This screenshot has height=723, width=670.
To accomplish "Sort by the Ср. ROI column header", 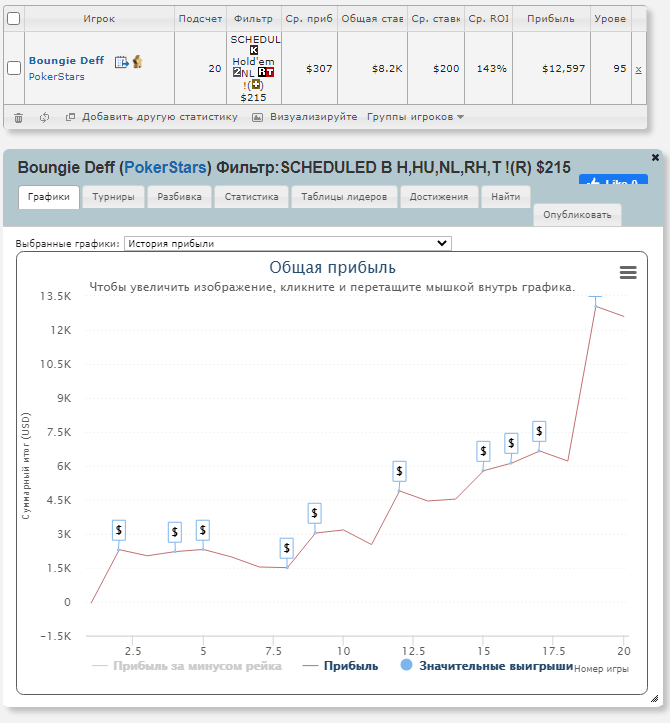I will 488,19.
